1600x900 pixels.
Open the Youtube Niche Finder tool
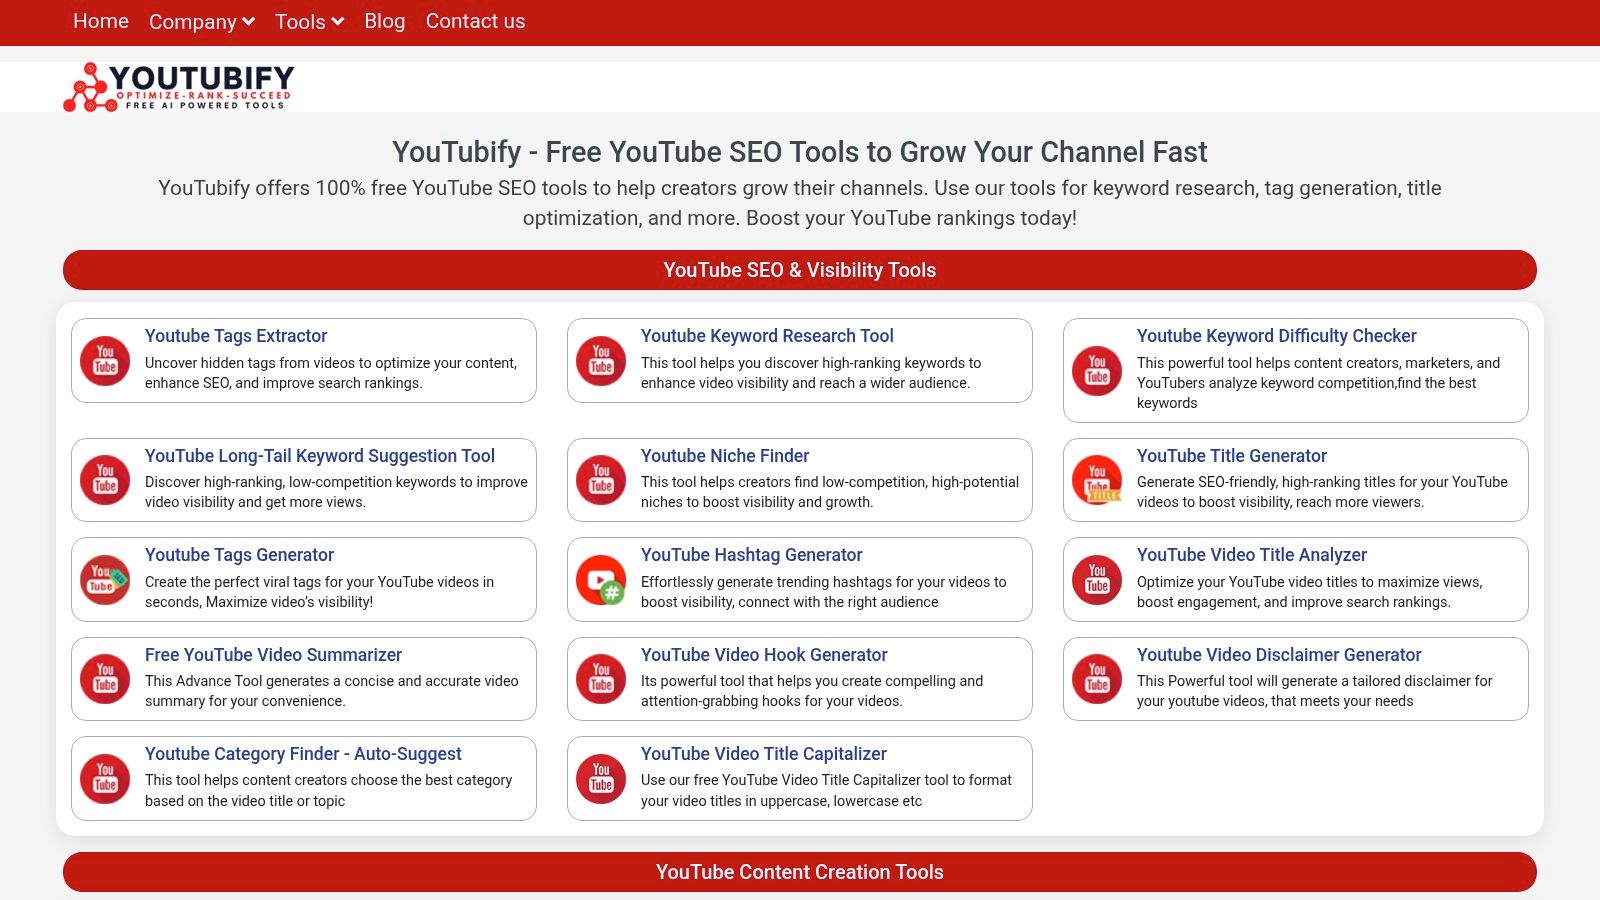tap(724, 455)
